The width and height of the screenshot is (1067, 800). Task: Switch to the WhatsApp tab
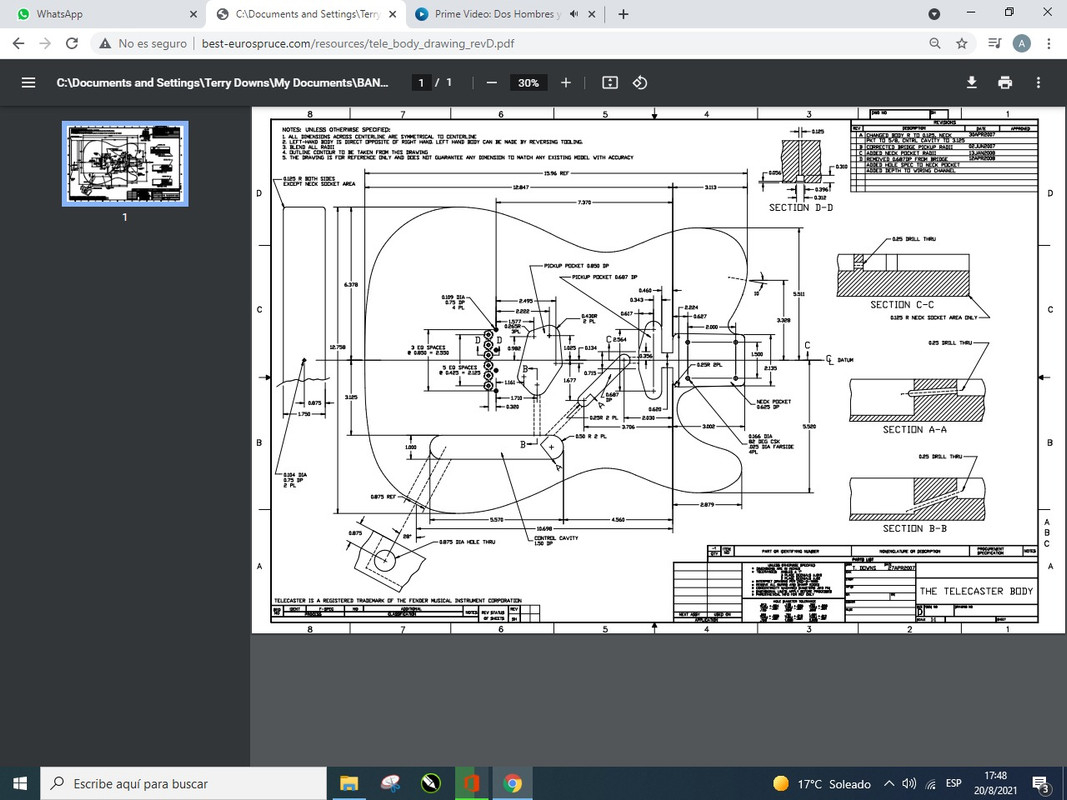100,14
